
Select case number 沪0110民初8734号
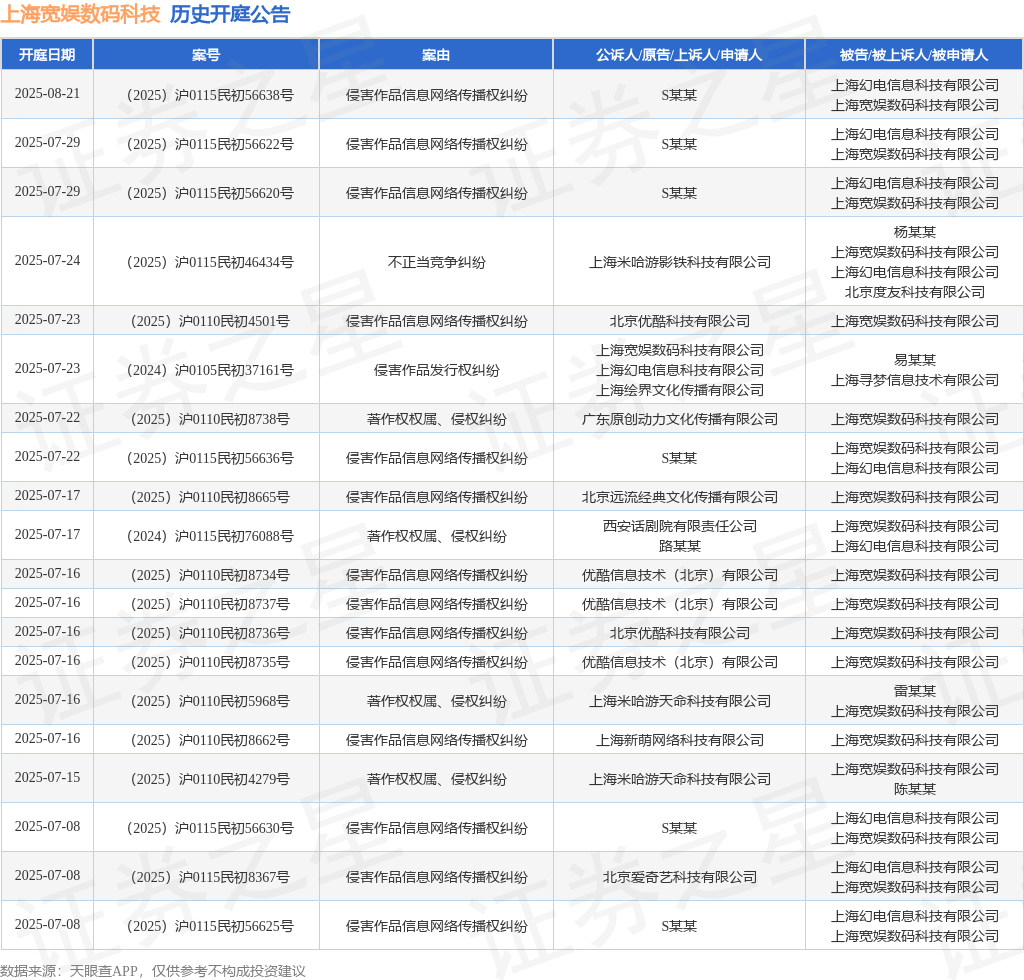pos(210,575)
